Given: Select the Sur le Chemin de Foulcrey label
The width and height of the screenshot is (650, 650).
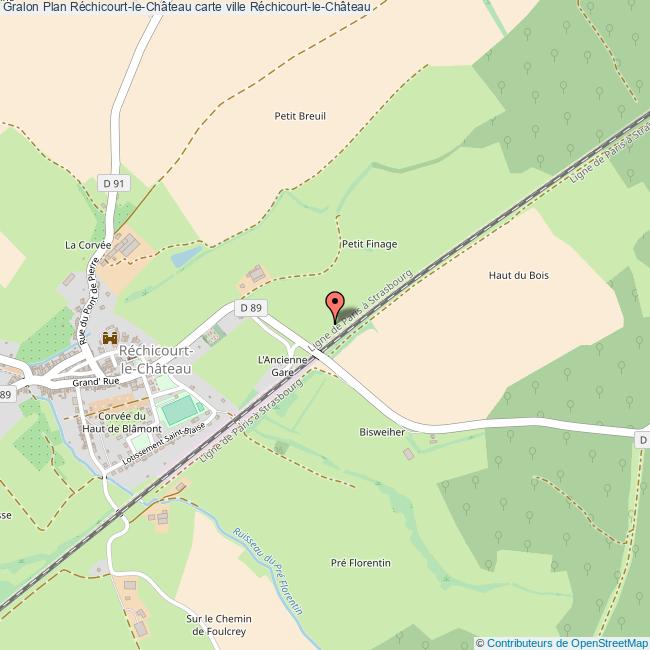Looking at the screenshot, I should (x=219, y=625).
